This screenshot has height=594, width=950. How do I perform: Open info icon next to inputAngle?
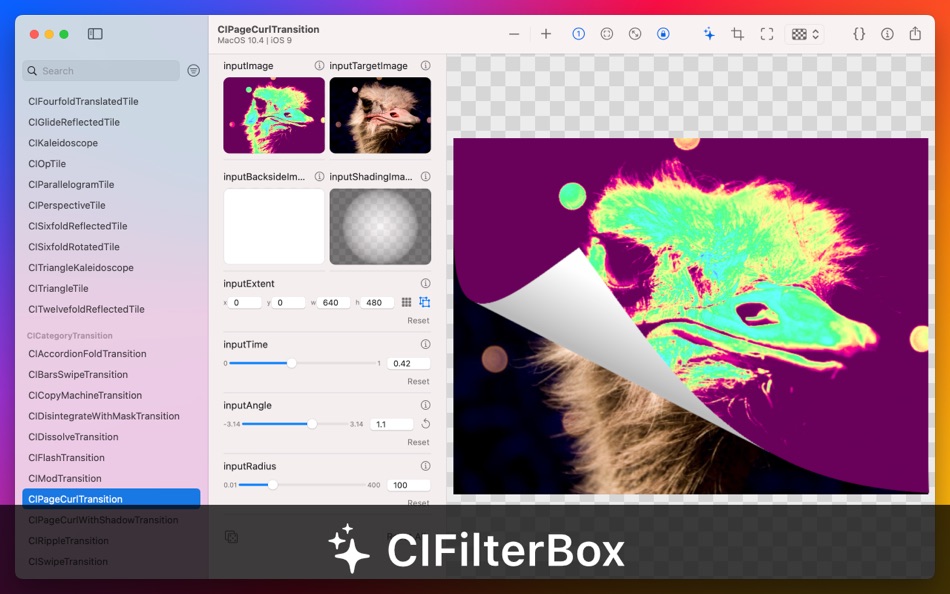(x=425, y=405)
